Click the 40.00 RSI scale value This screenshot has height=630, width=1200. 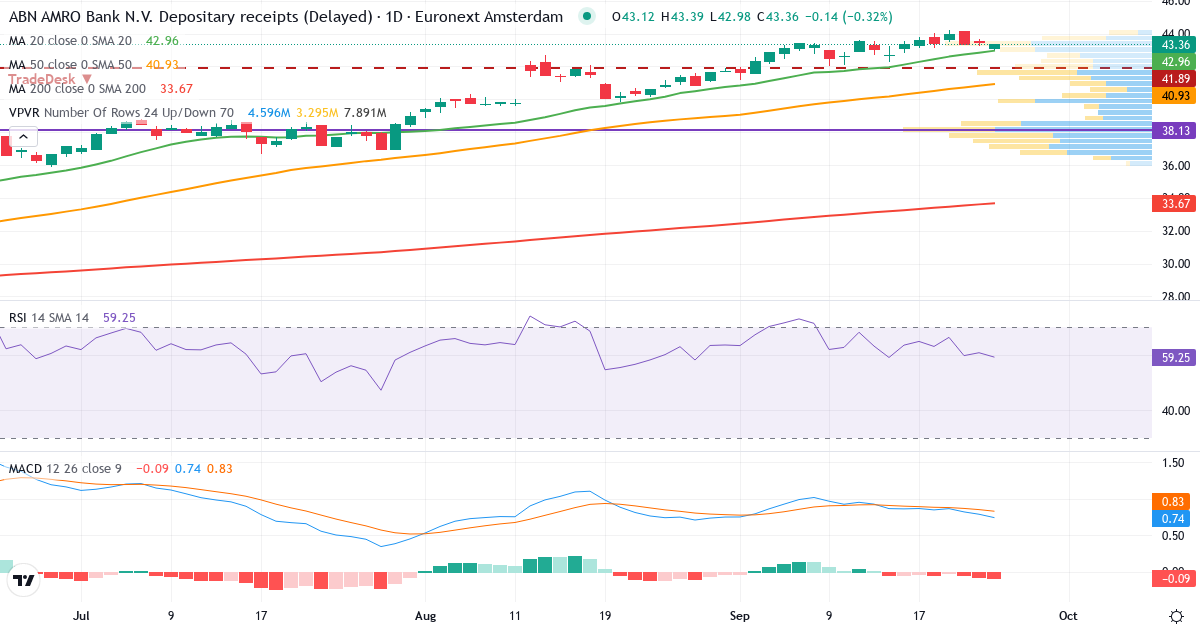click(1175, 410)
